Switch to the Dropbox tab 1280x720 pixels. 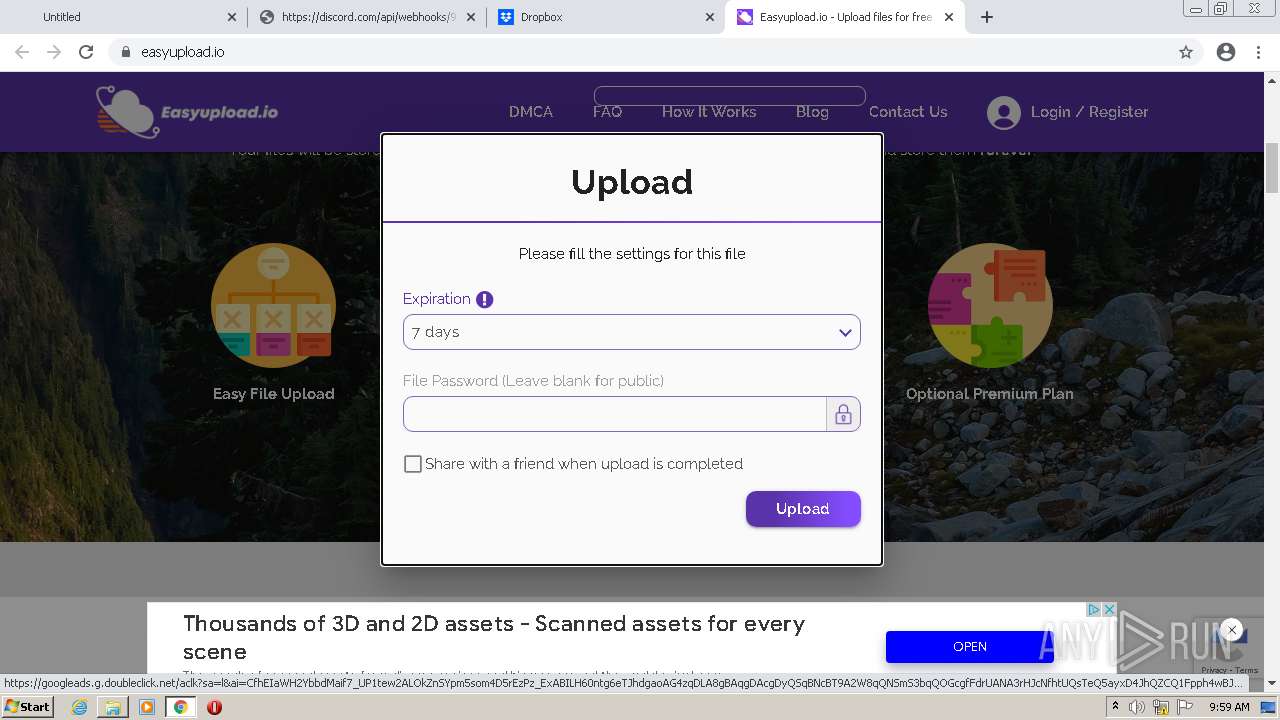(605, 17)
